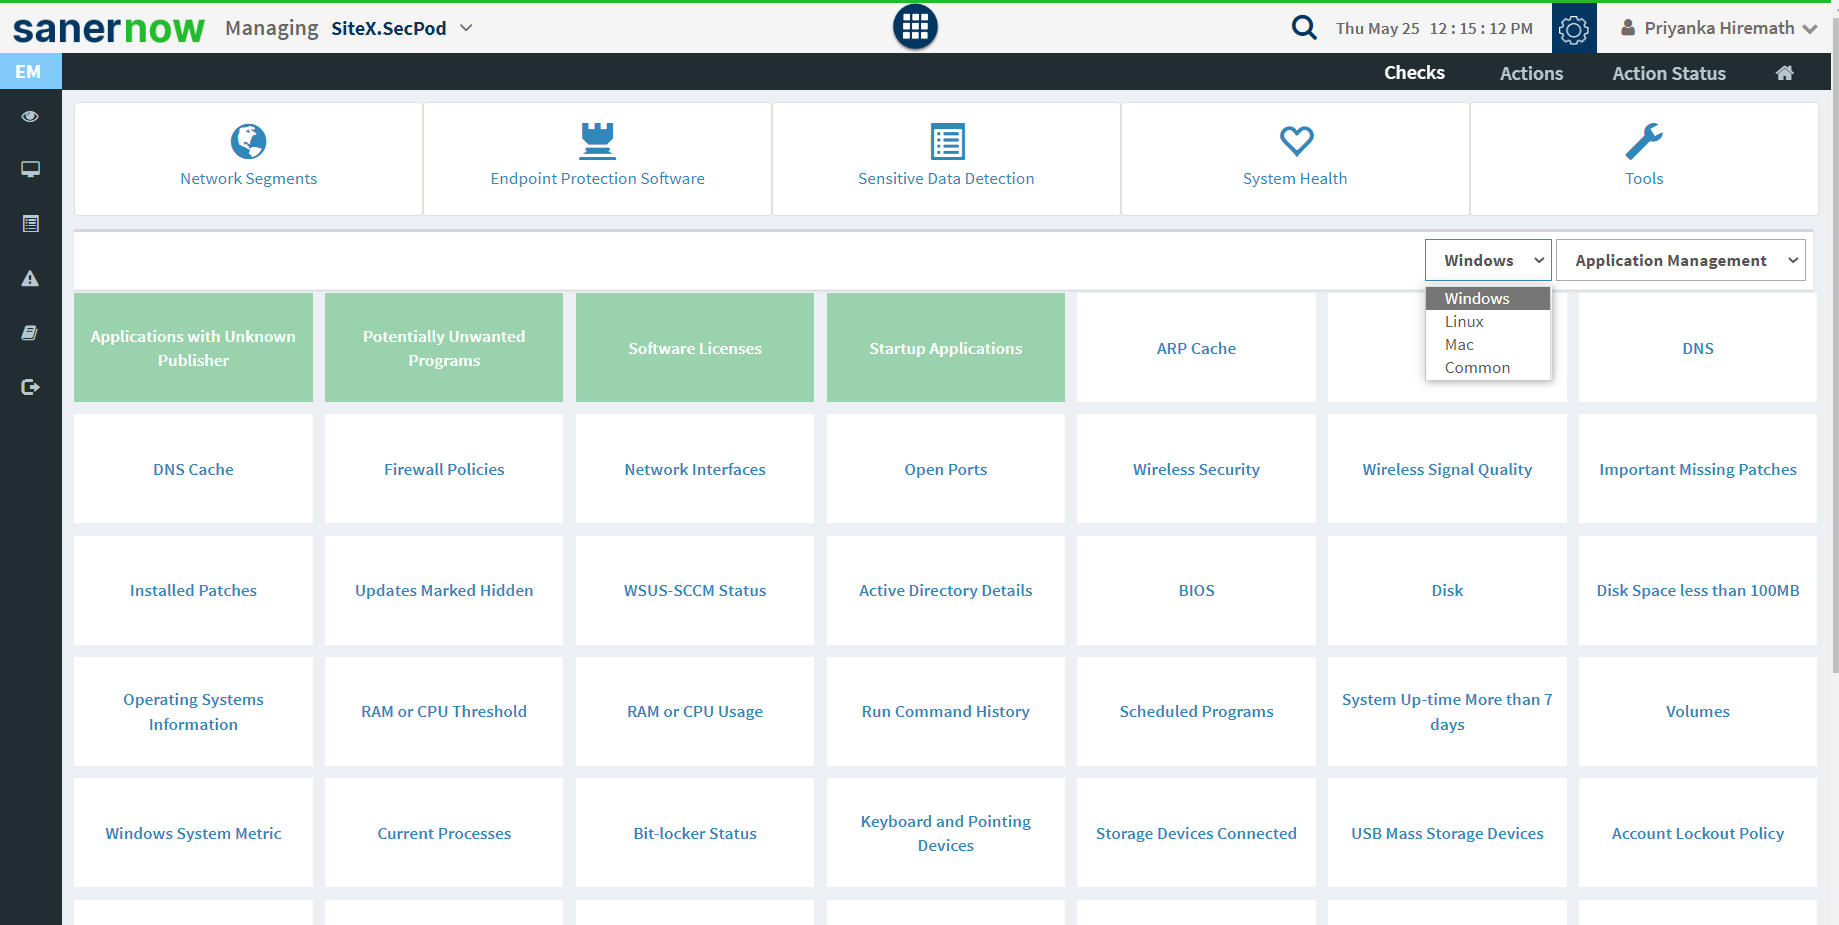This screenshot has height=925, width=1839.
Task: Expand the Application Management dropdown
Action: (1680, 260)
